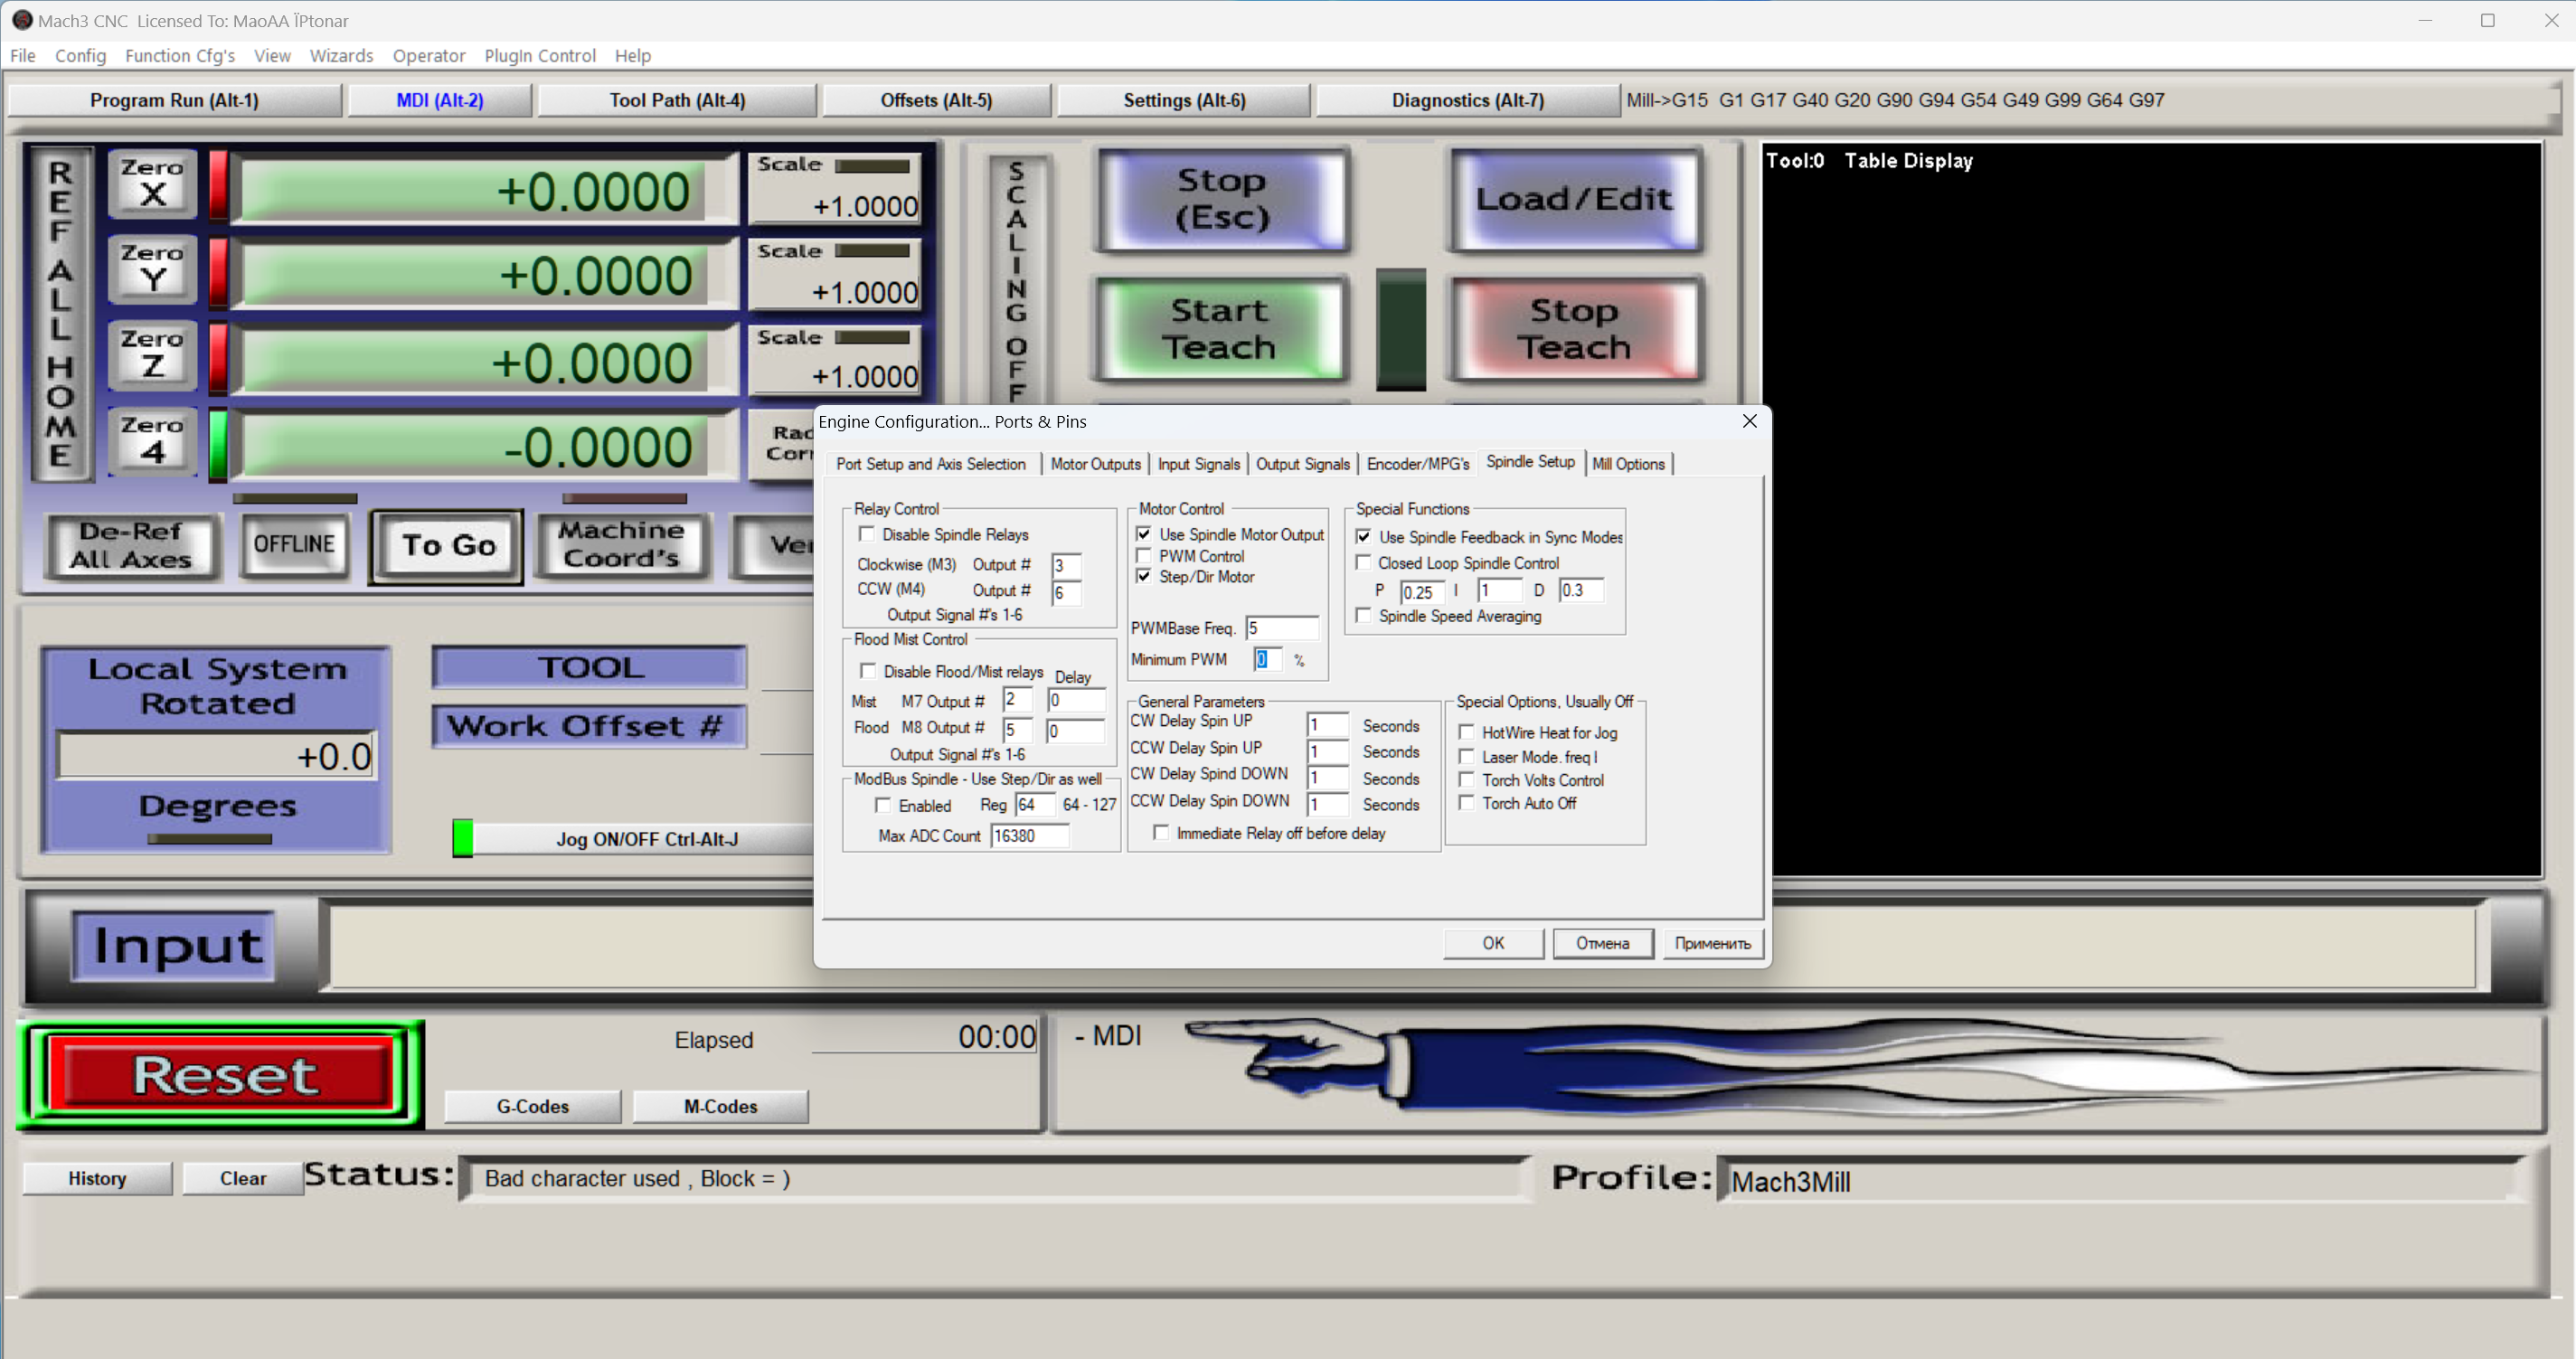Click the Zero Y axis button

pos(152,269)
